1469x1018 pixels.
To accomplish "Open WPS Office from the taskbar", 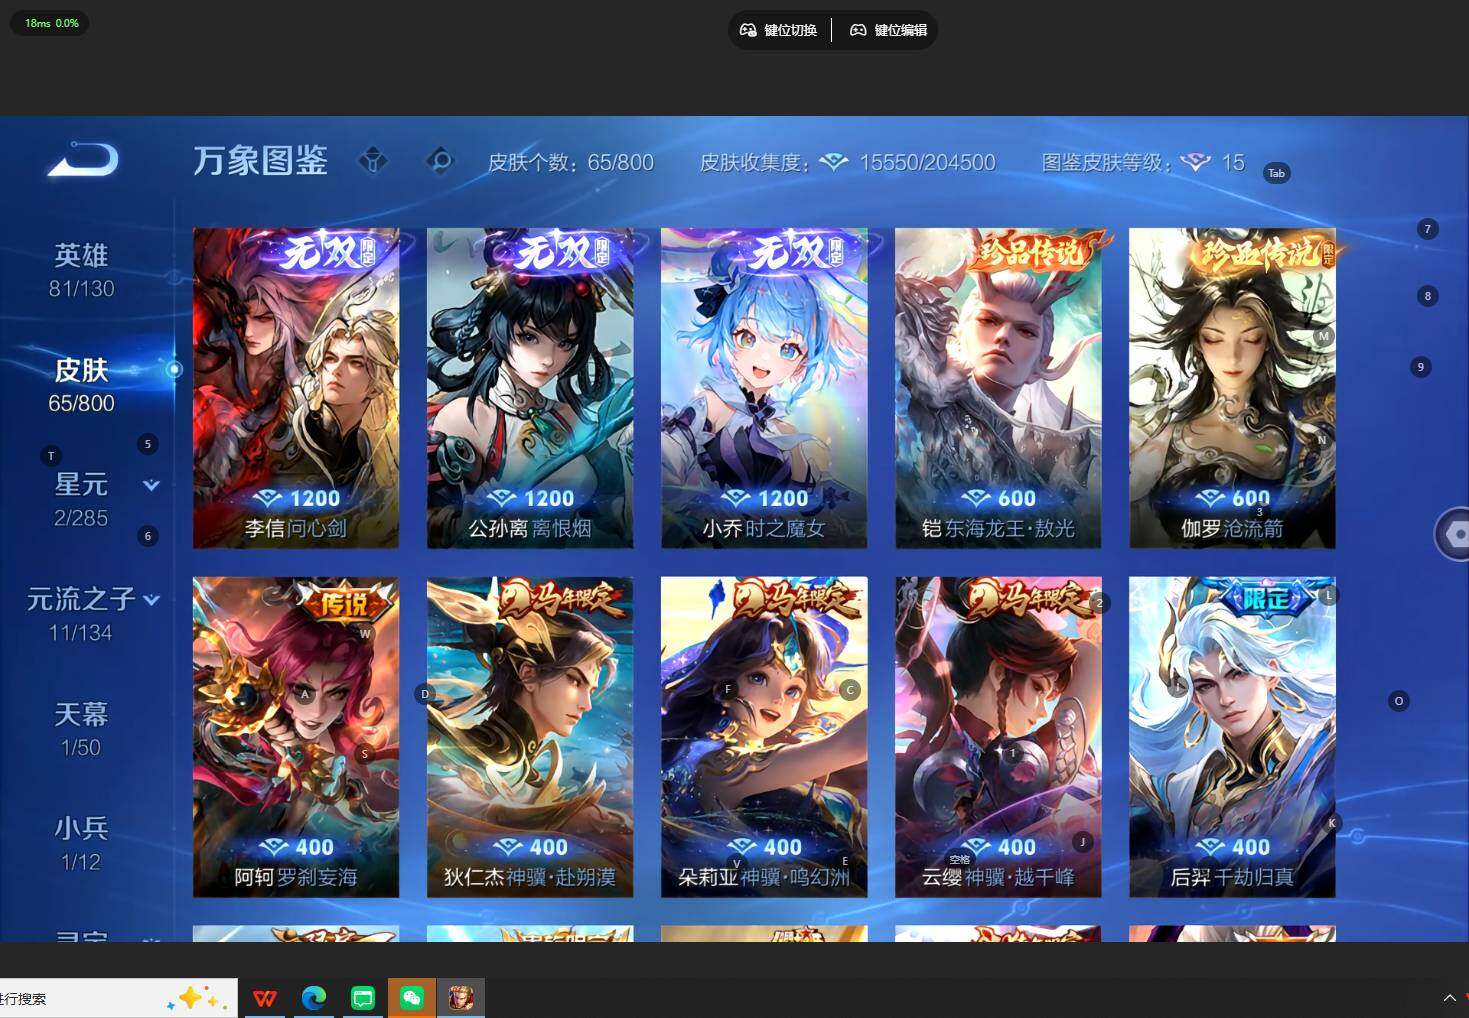I will [x=265, y=998].
